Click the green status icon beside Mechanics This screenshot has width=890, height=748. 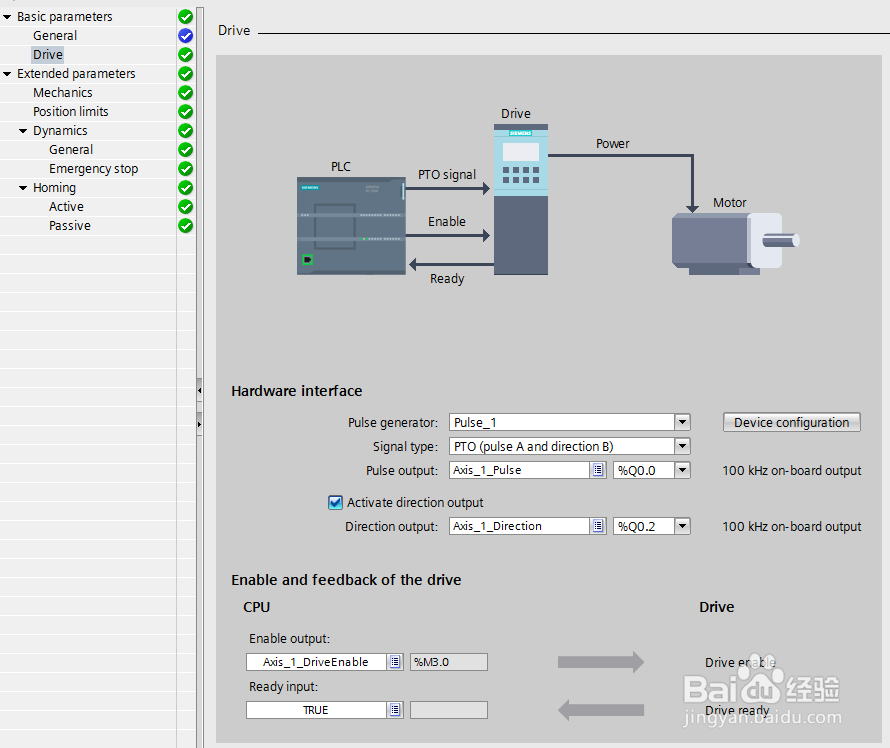click(x=186, y=93)
